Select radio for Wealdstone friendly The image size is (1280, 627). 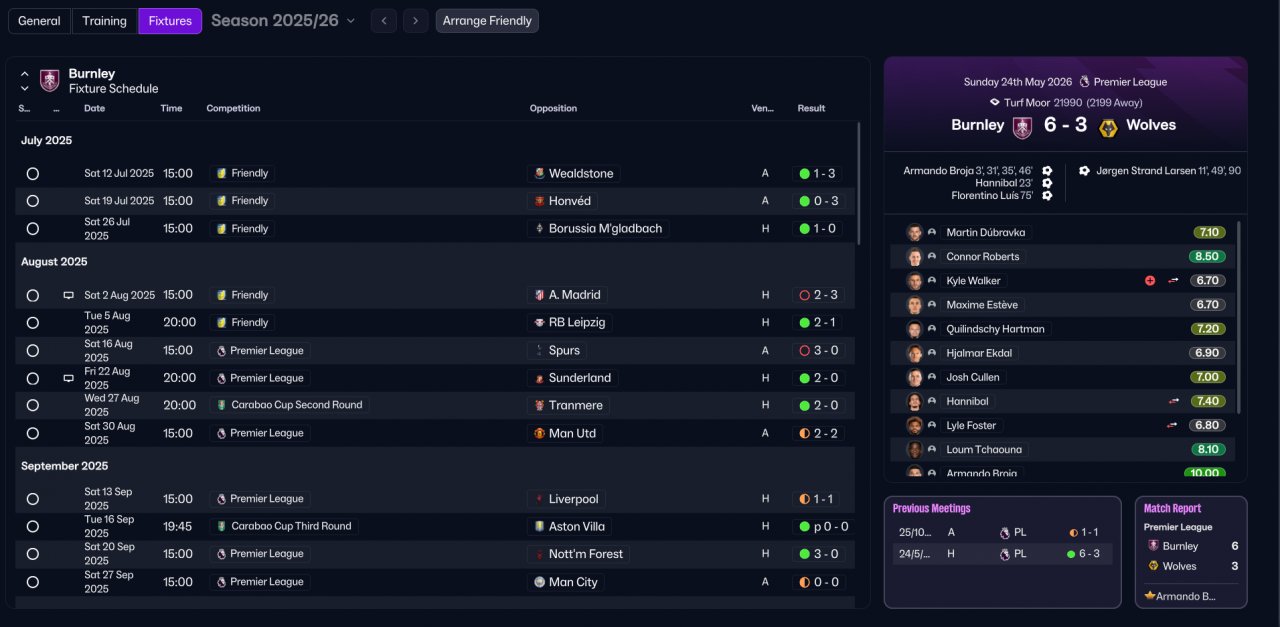pyautogui.click(x=33, y=174)
